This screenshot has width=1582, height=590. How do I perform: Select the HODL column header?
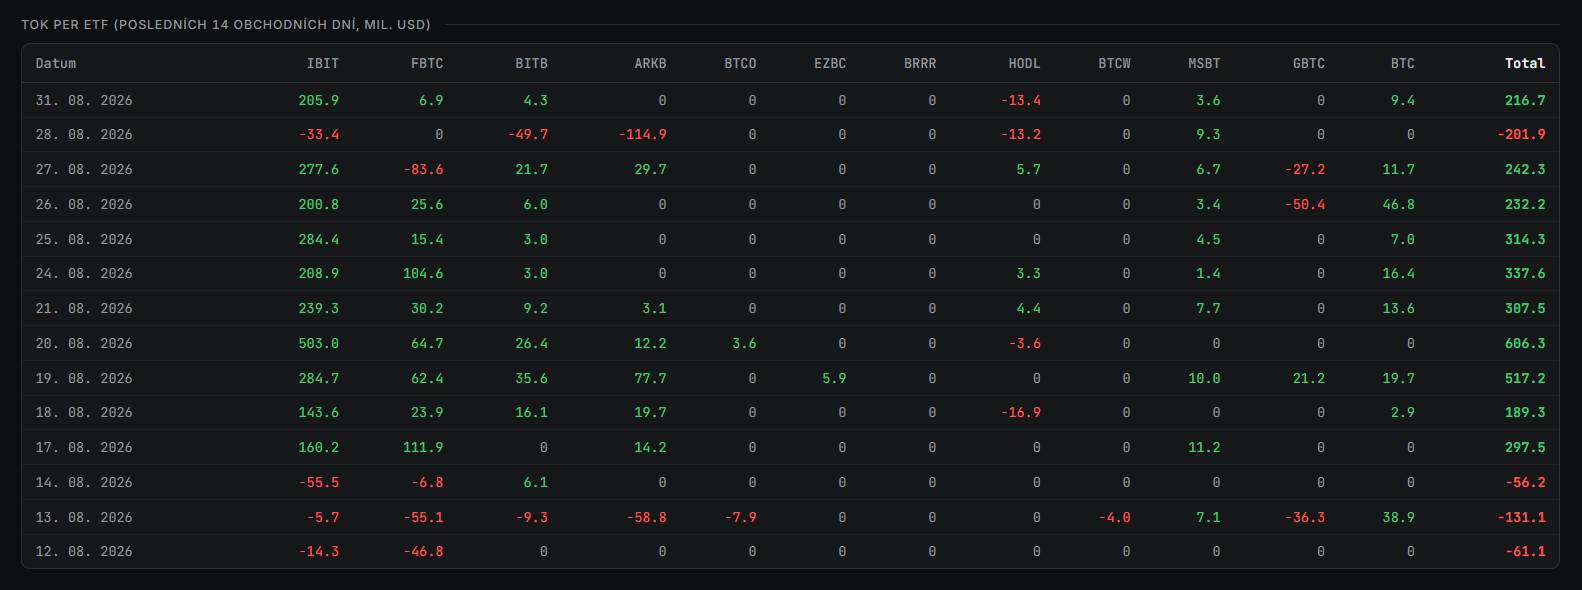(x=1024, y=63)
